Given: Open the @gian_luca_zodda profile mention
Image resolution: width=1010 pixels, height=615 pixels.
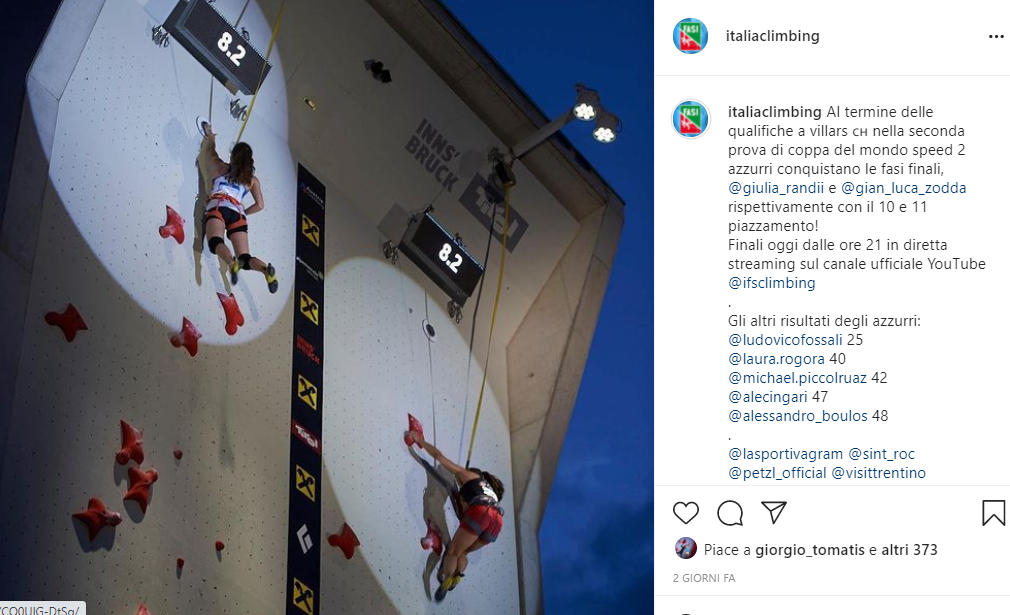Looking at the screenshot, I should tap(903, 188).
